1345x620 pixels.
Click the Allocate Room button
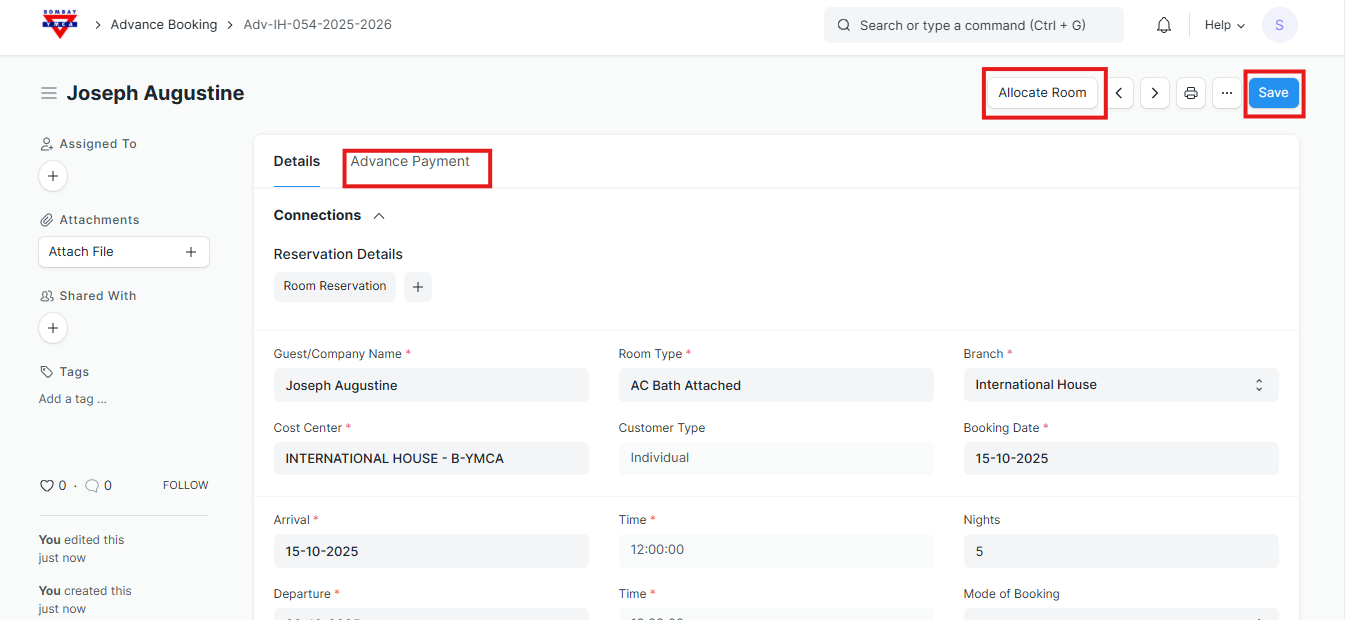coord(1042,93)
